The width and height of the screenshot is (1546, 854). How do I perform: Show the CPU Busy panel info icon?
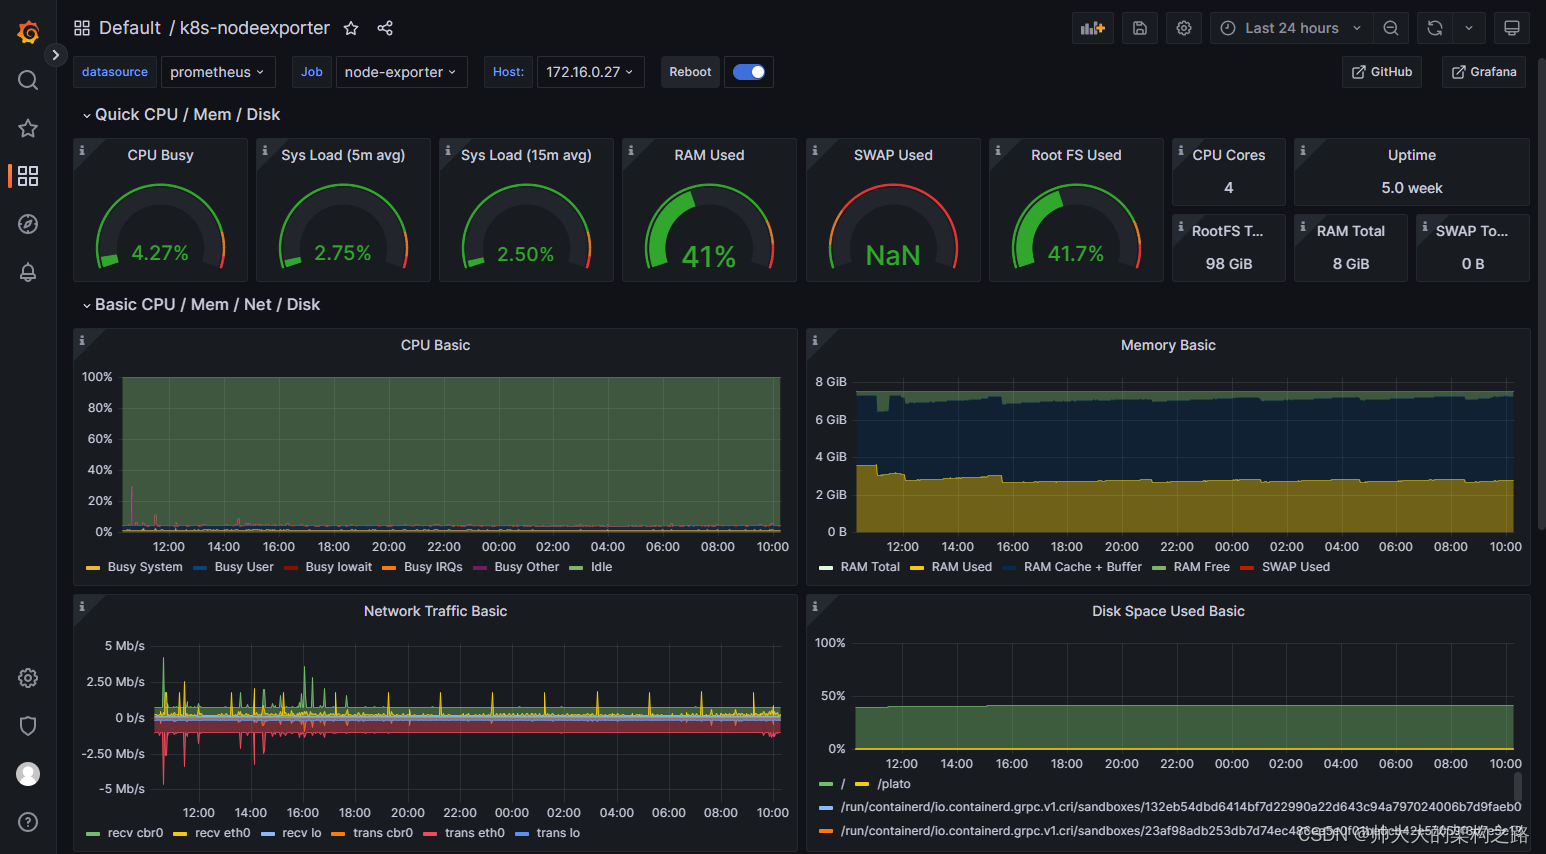pyautogui.click(x=82, y=150)
